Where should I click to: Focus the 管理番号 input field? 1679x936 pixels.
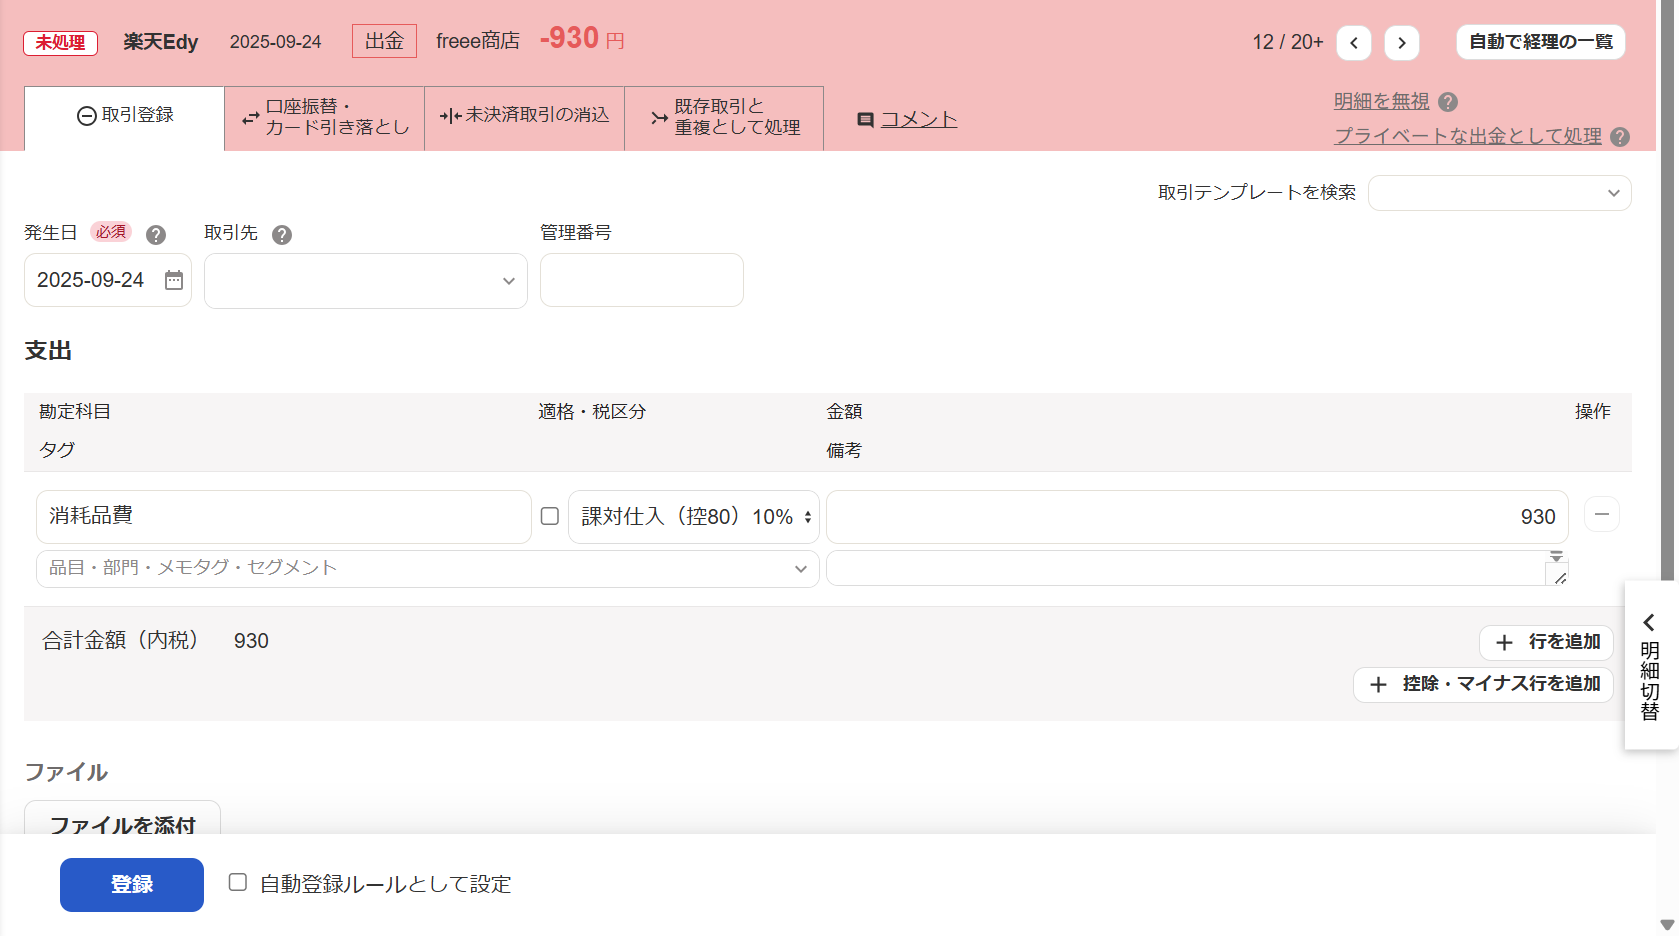tap(642, 280)
